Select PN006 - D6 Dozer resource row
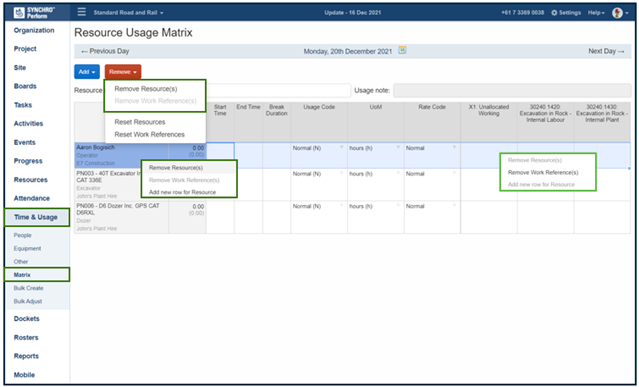The width and height of the screenshot is (639, 387). [121, 217]
